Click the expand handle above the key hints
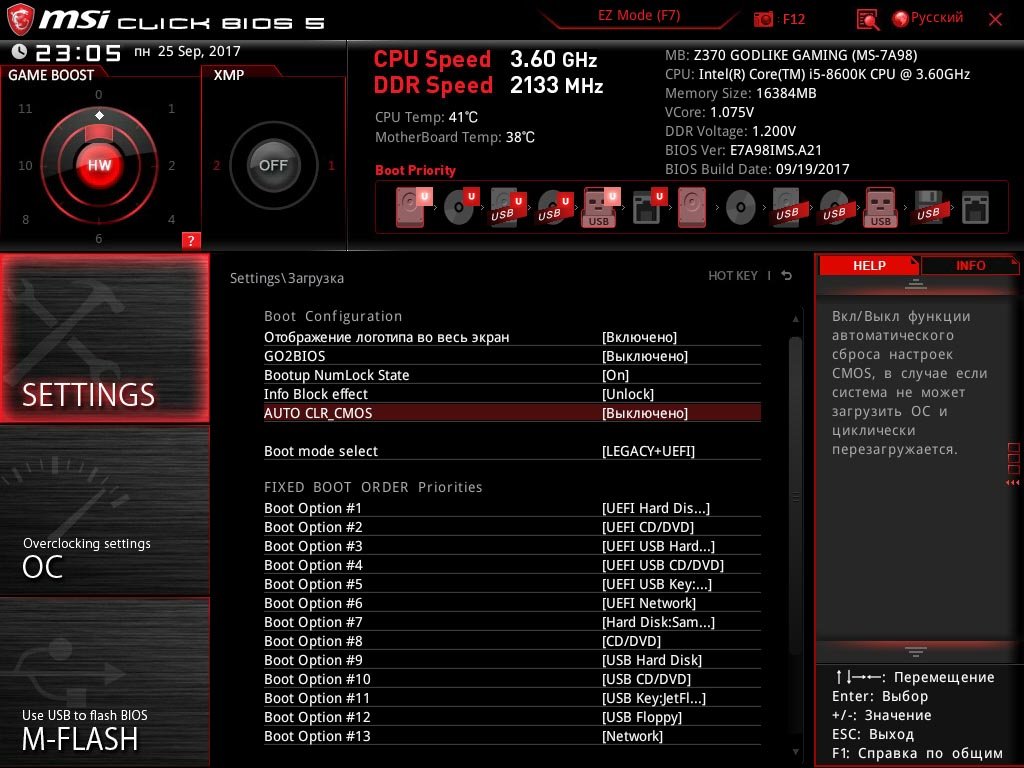1024x768 pixels. click(916, 652)
